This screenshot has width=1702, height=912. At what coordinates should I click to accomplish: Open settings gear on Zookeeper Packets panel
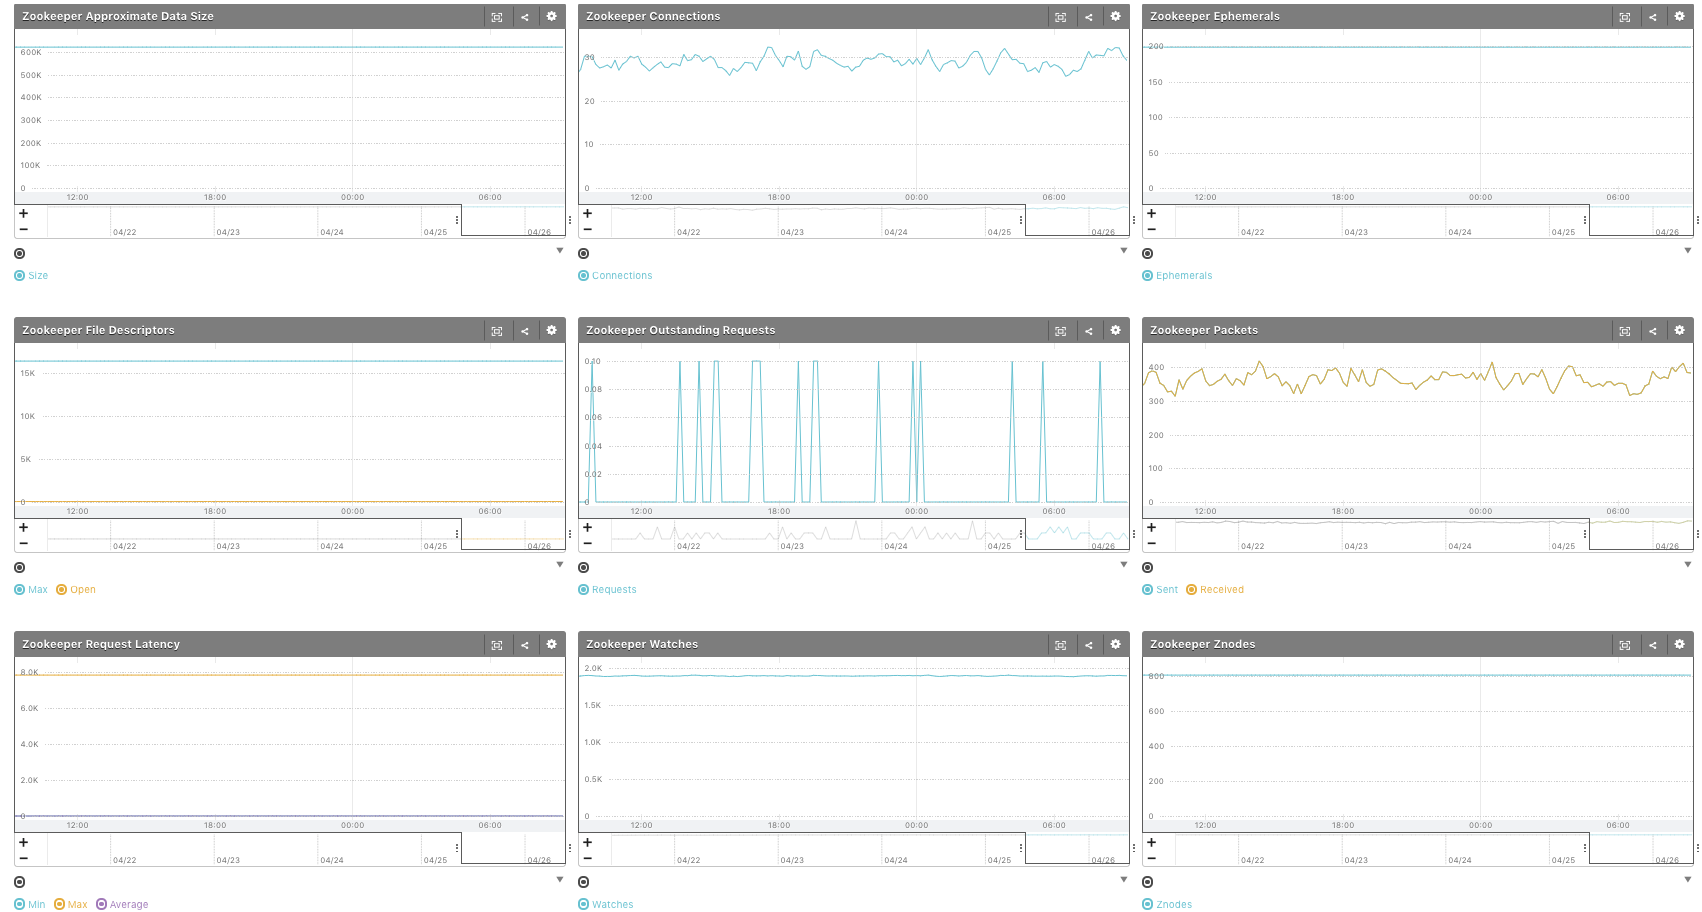[x=1679, y=330]
